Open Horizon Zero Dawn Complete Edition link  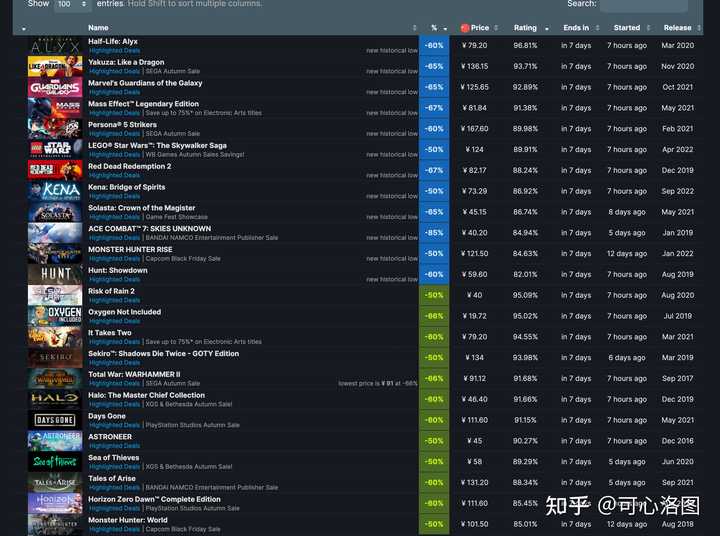point(154,499)
